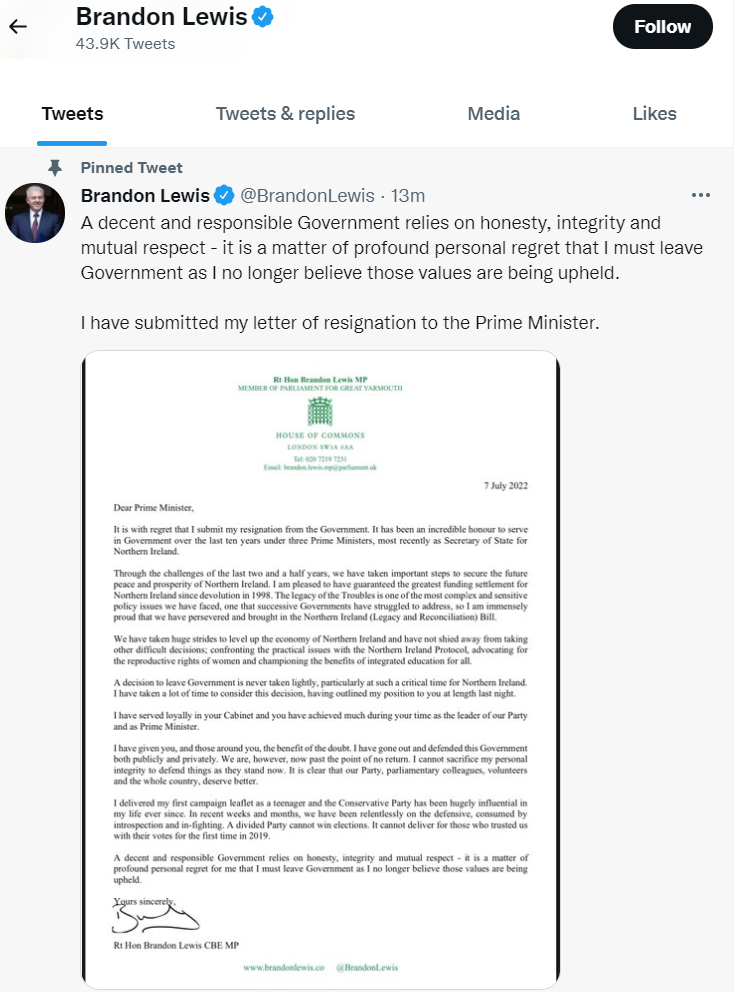The image size is (756, 992).
Task: Click the 43.9K Tweets count
Action: point(125,43)
